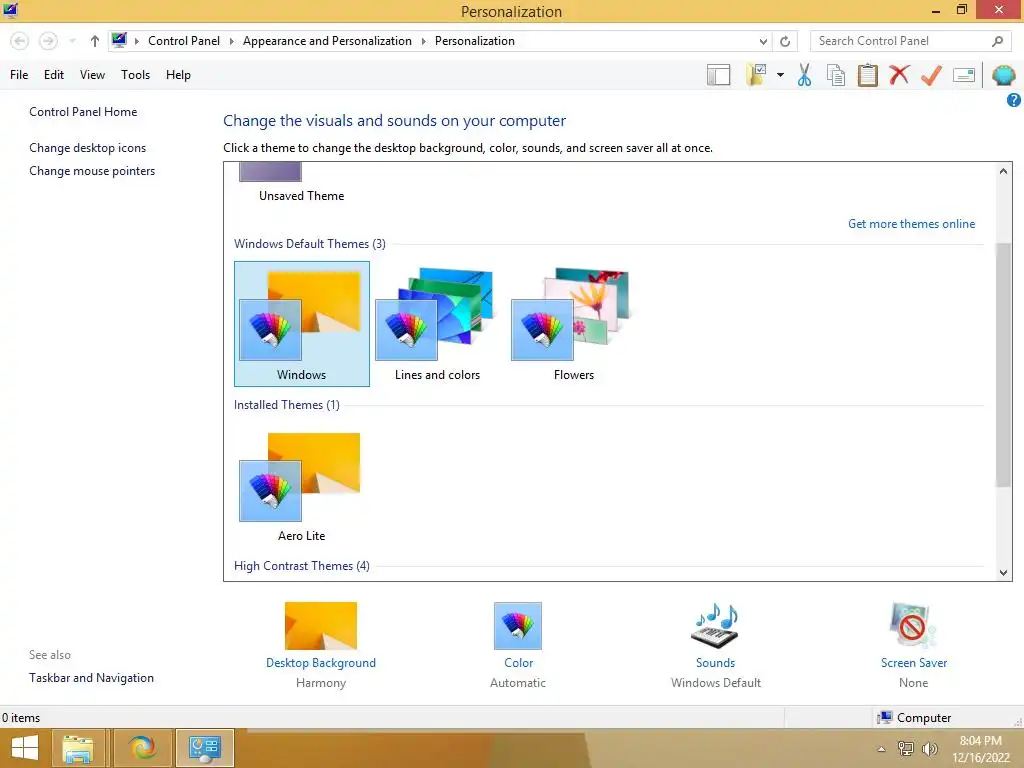The image size is (1024, 768).
Task: Expand chevron after Appearance and Personalization
Action: tap(423, 41)
